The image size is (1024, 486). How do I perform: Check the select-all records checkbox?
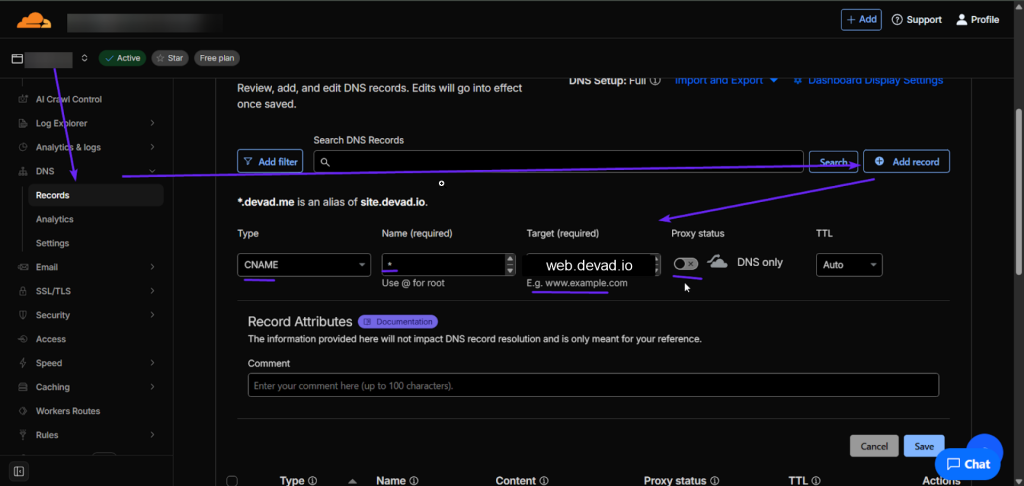[x=232, y=481]
